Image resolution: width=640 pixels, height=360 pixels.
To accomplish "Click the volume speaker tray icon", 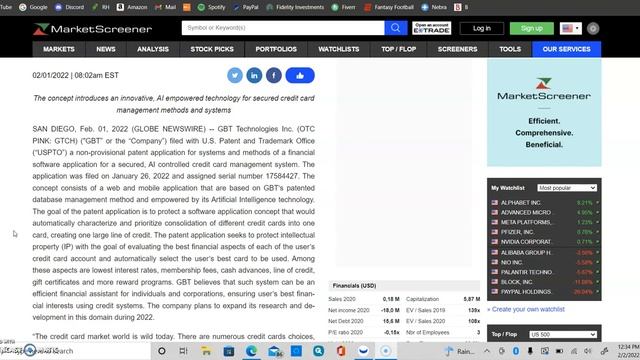I will pos(588,351).
